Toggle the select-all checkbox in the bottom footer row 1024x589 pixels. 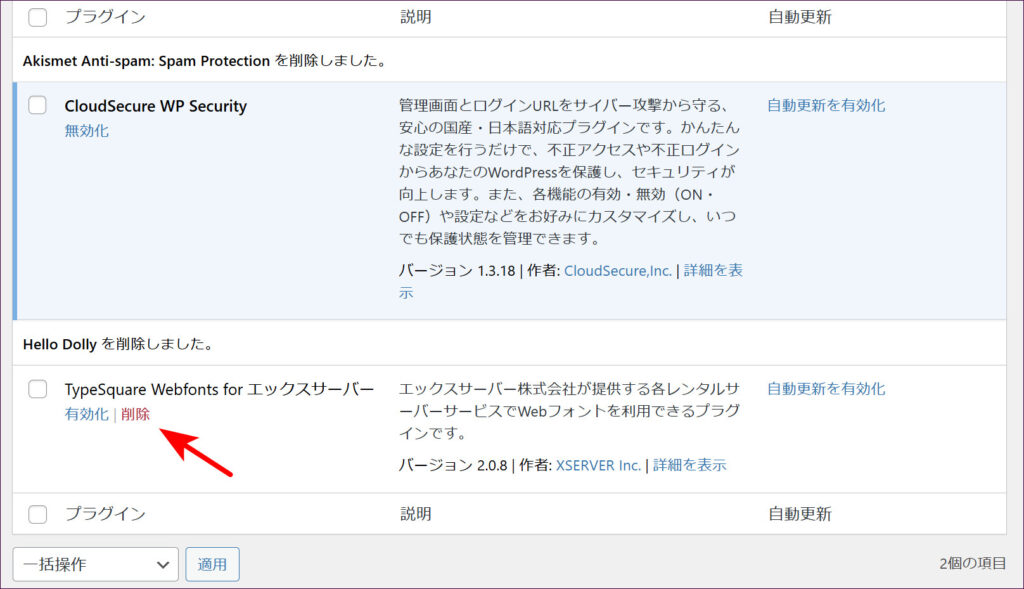[37, 514]
